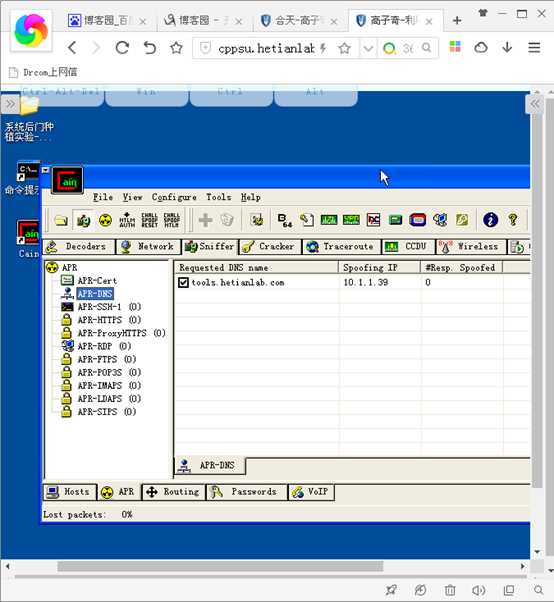Click the Cain logo in title bar
The image size is (554, 602).
pos(67,180)
